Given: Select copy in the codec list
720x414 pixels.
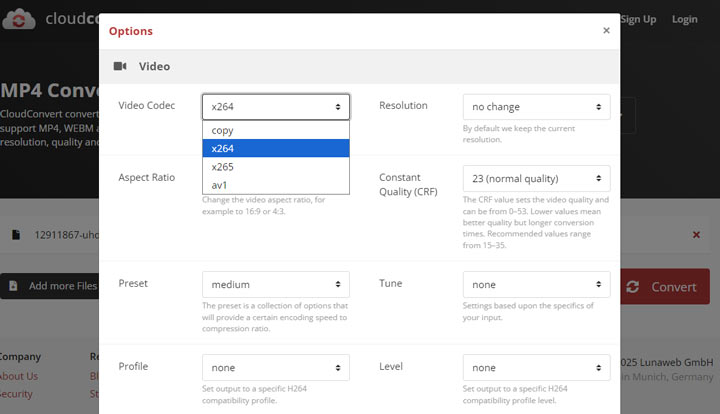Looking at the screenshot, I should pyautogui.click(x=276, y=130).
